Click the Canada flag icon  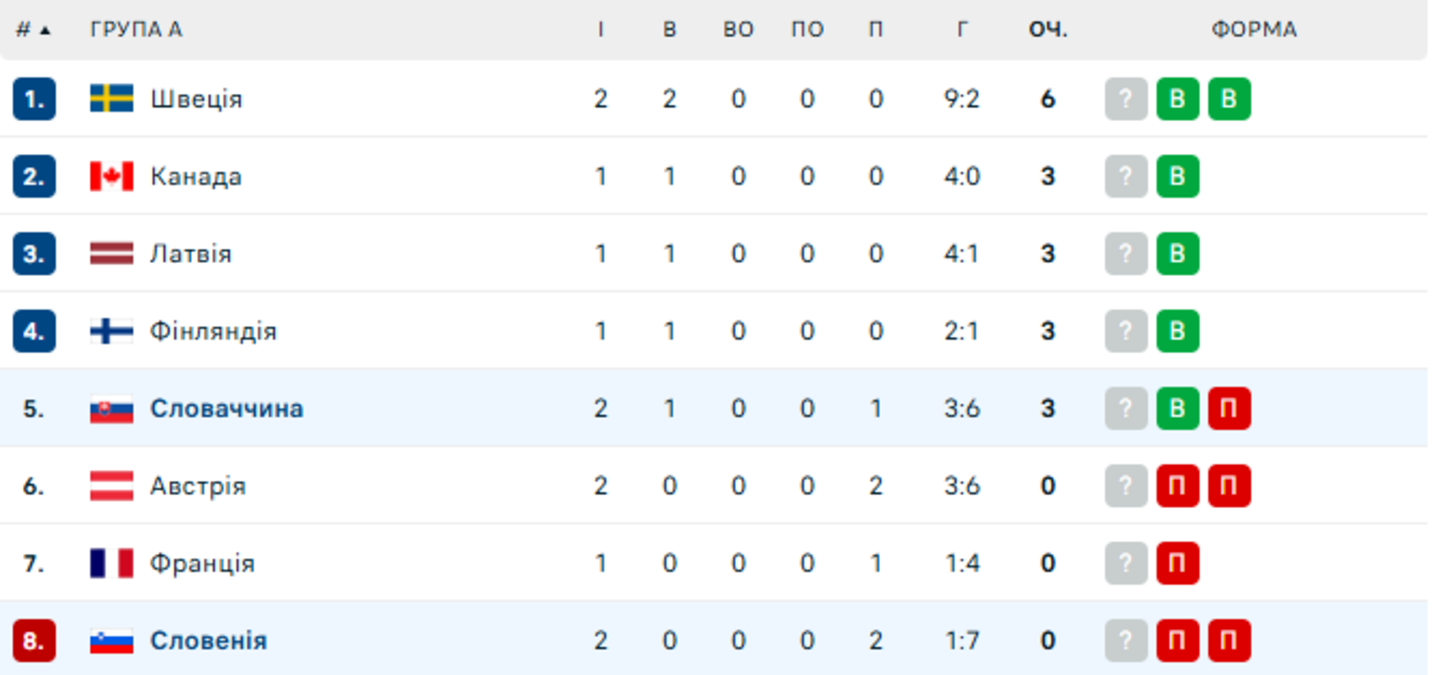tap(111, 176)
